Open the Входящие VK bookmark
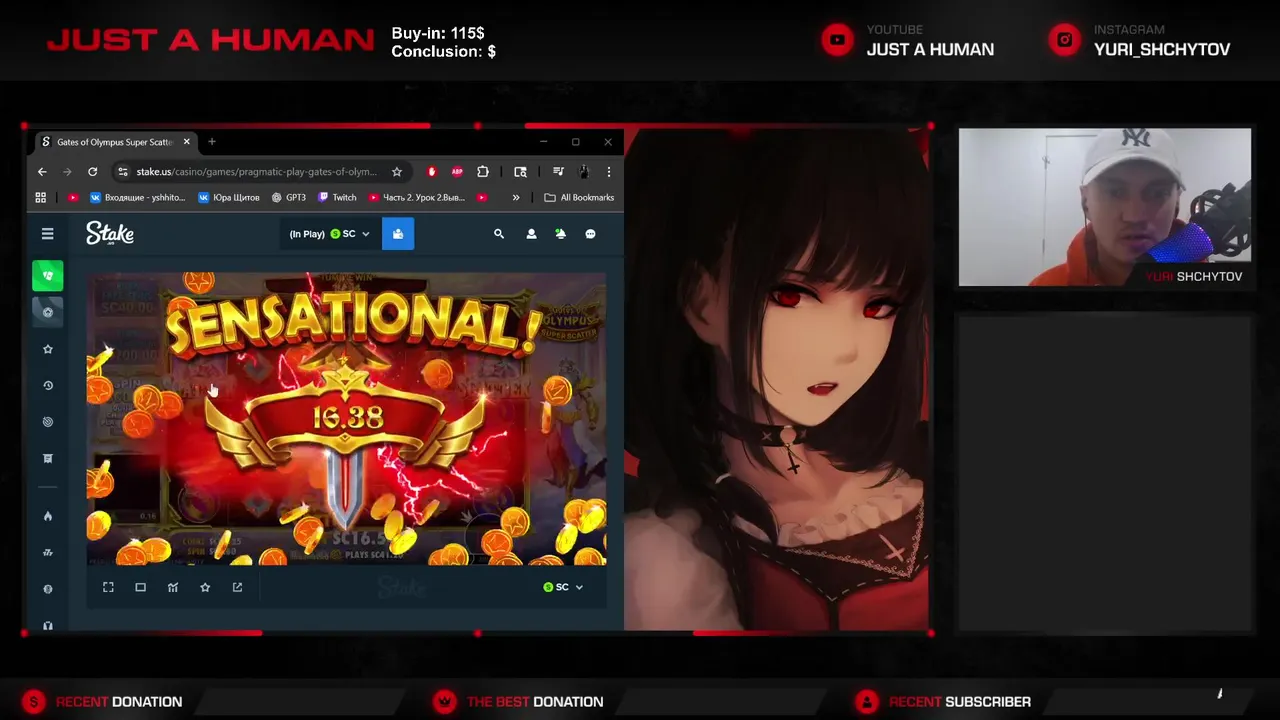 137,198
